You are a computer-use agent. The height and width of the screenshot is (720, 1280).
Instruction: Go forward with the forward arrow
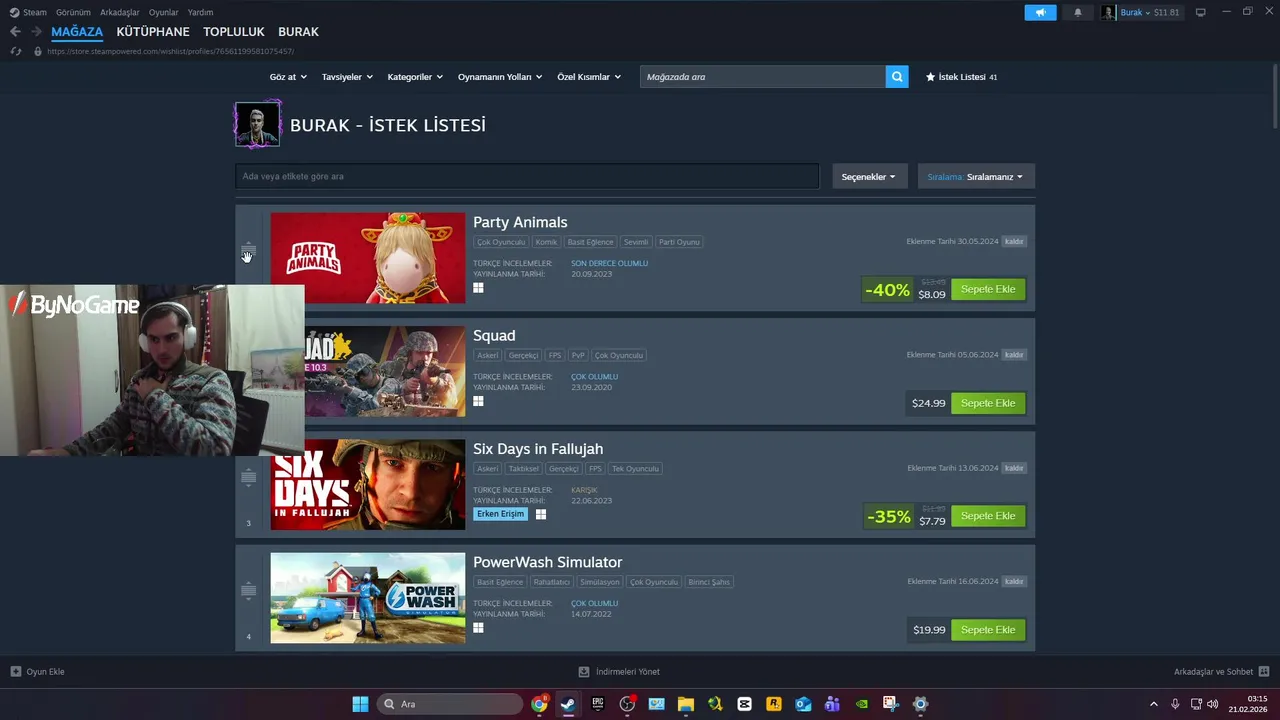point(37,32)
